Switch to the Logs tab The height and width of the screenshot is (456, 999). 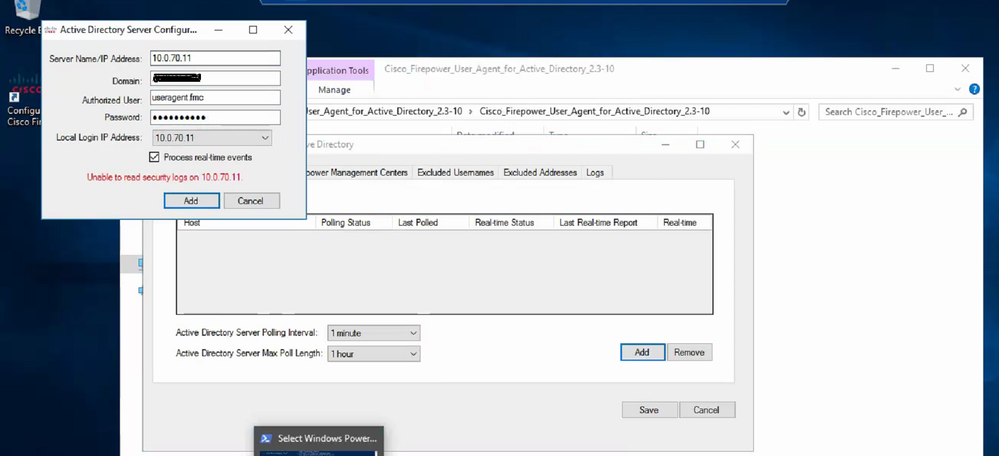tap(595, 173)
